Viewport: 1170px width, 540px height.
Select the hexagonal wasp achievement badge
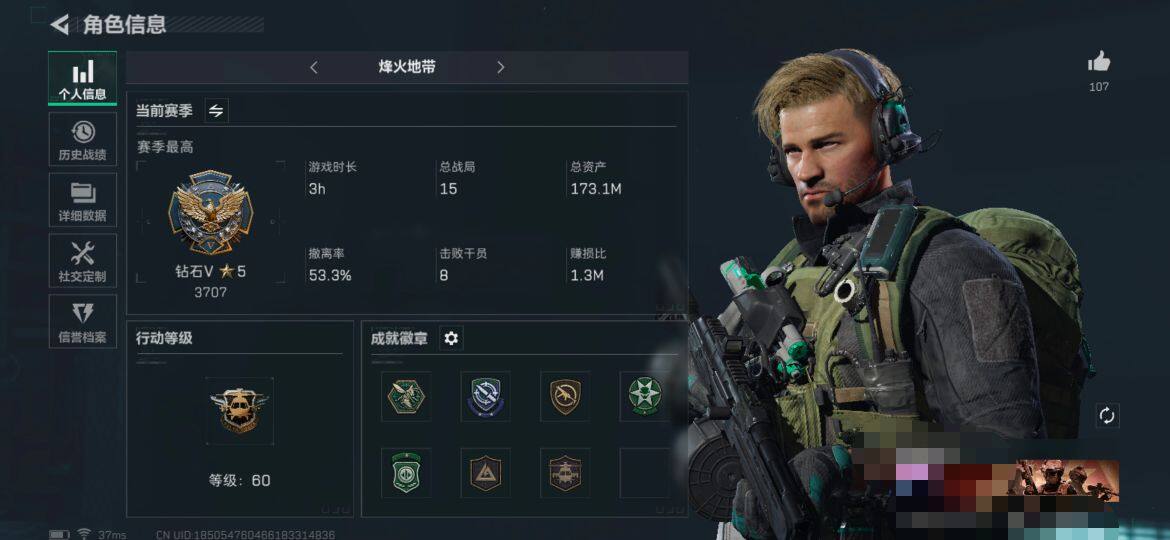pyautogui.click(x=406, y=396)
